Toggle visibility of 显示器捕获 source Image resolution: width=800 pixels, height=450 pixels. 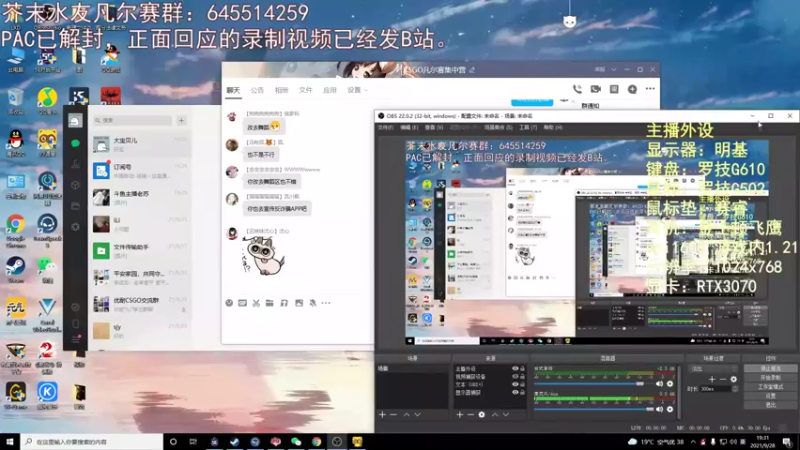pyautogui.click(x=515, y=392)
